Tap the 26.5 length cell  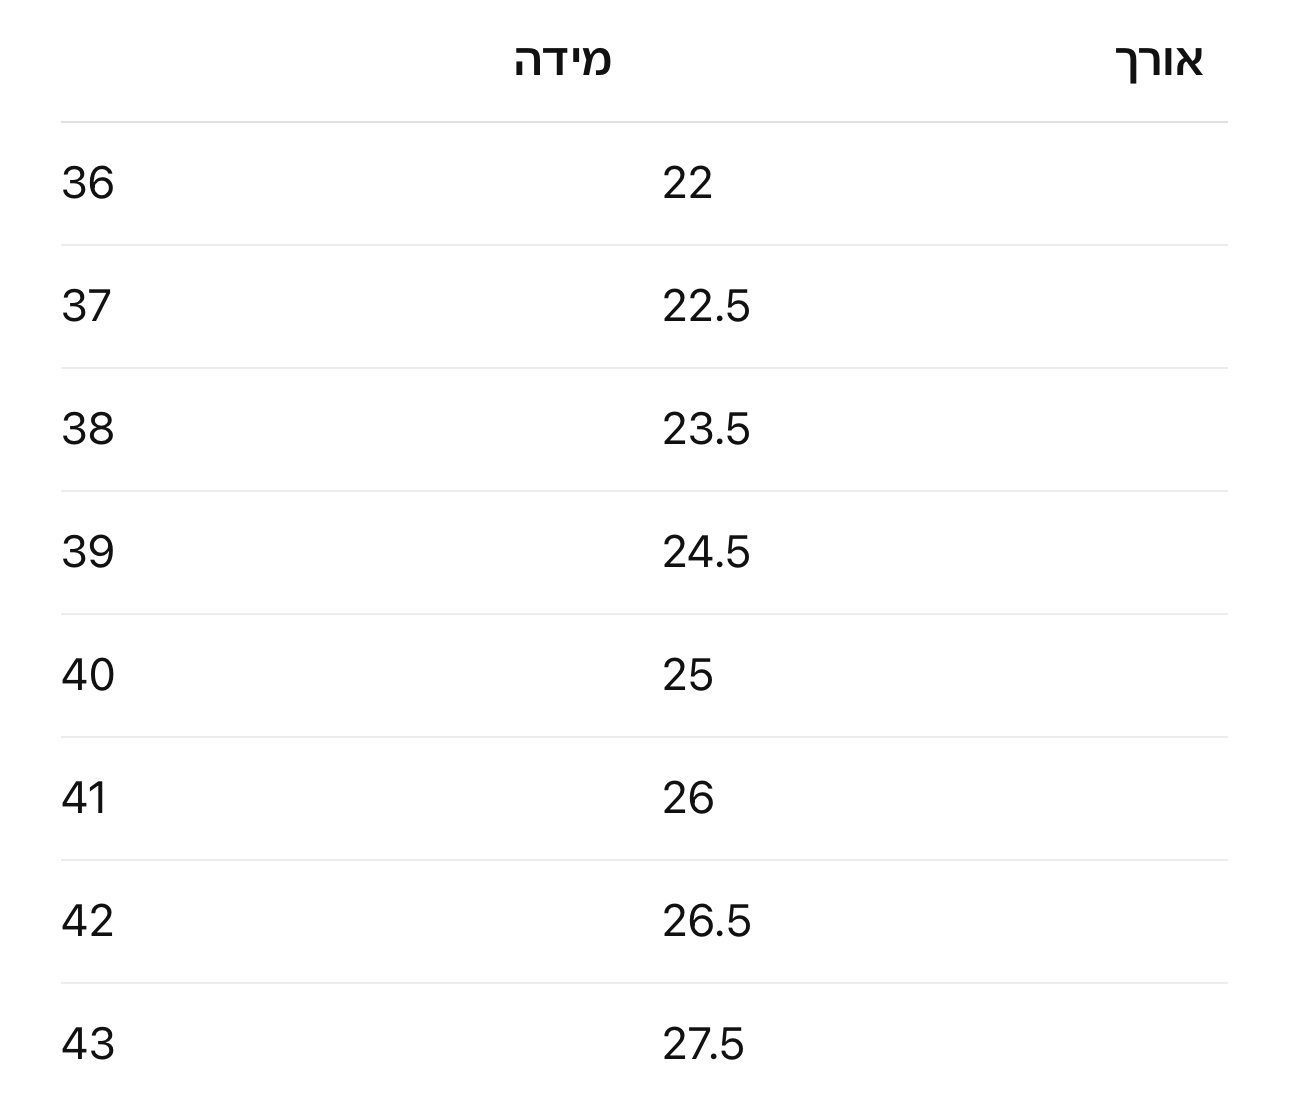706,921
